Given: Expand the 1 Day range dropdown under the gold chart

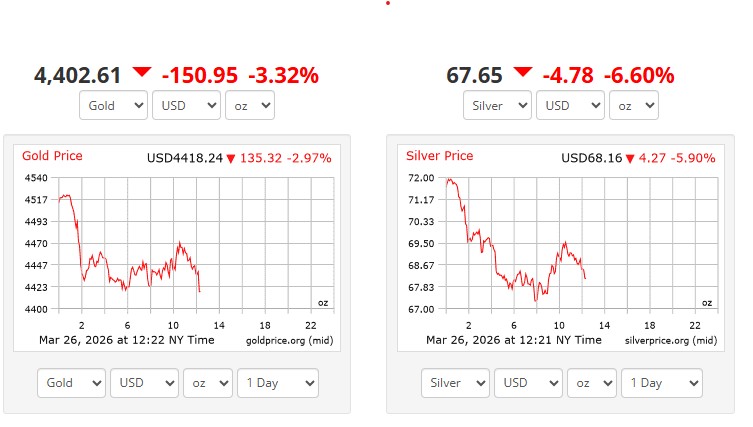Looking at the screenshot, I should point(277,383).
